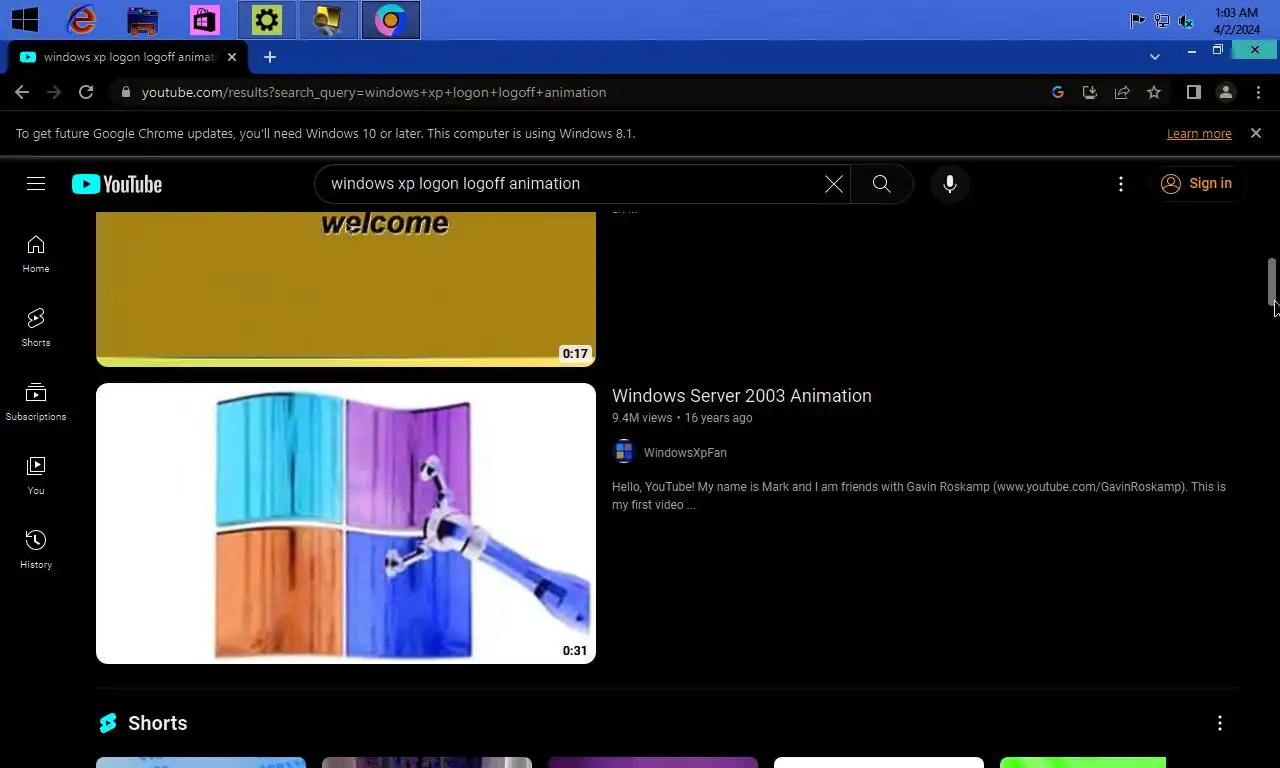Open Subscriptions in sidebar
Screen dimensions: 1280x768
36,402
